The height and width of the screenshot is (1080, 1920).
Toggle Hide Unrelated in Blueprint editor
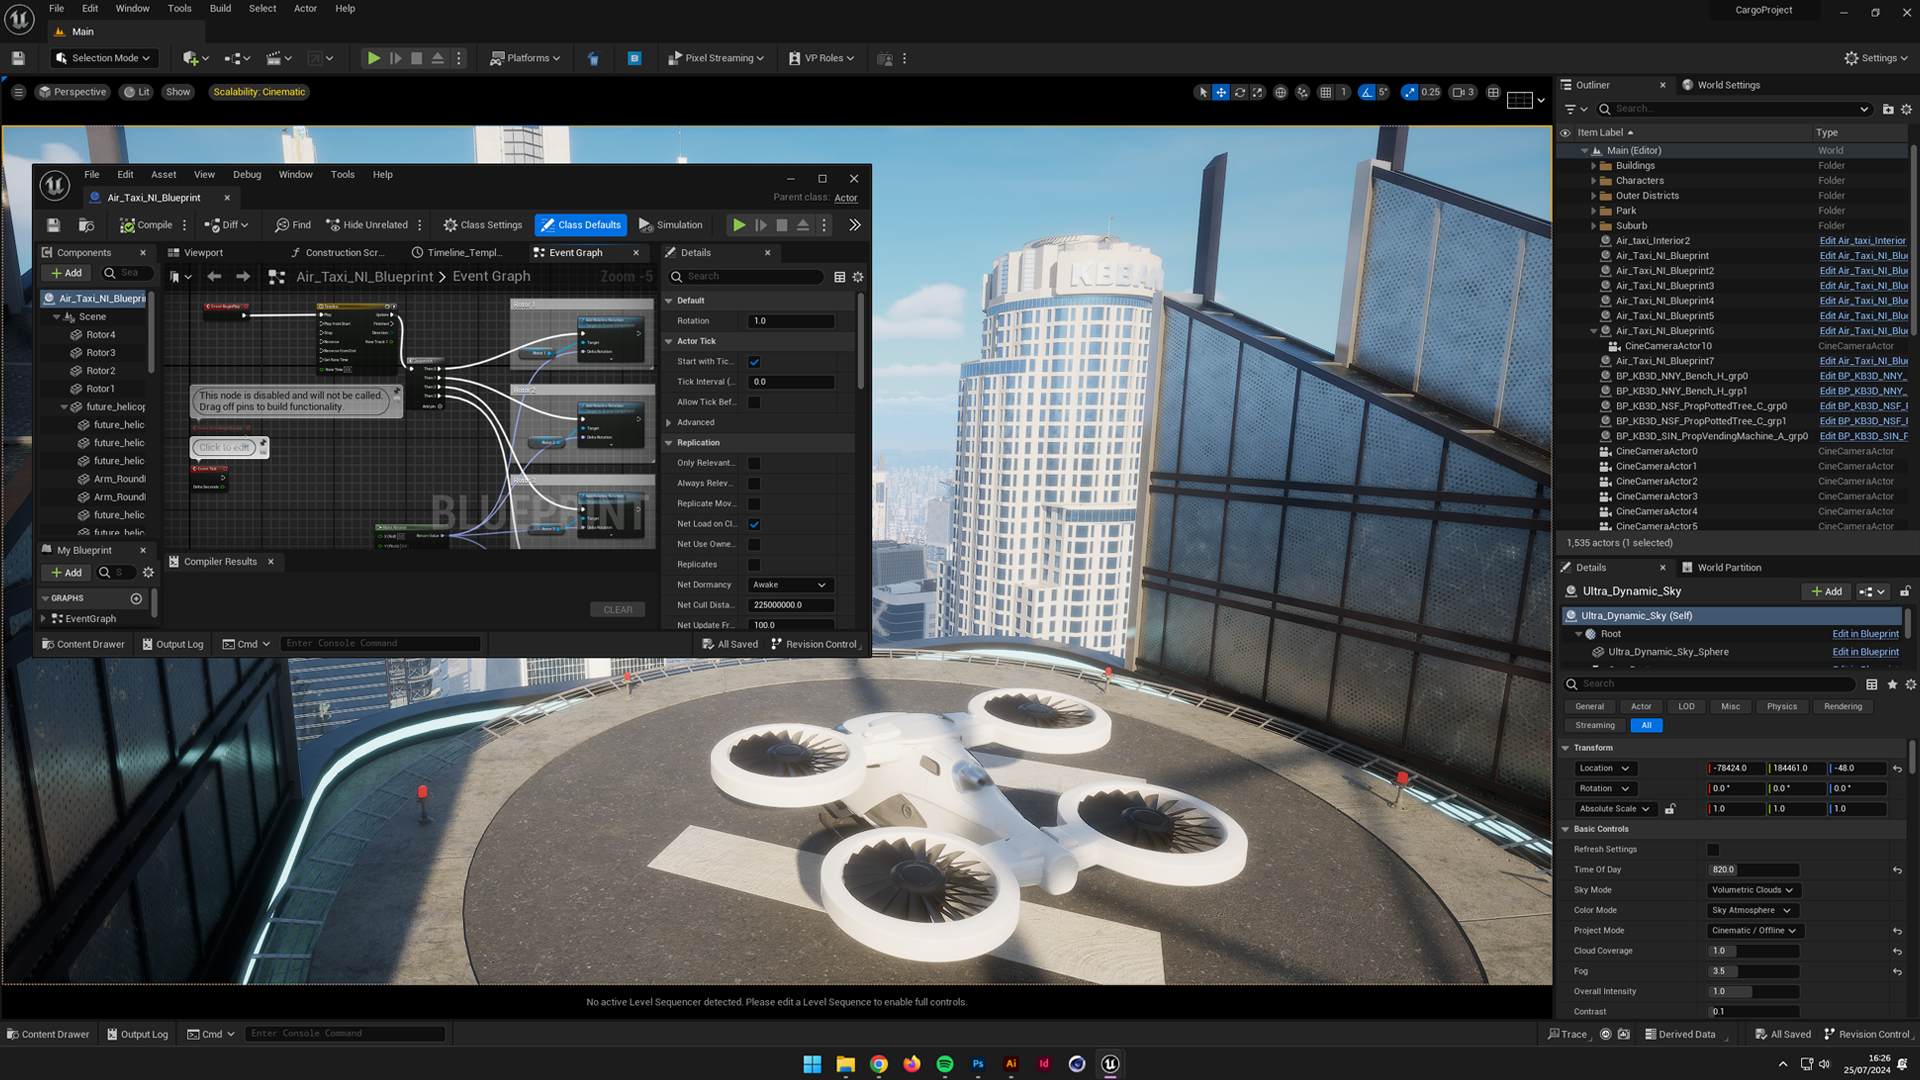point(367,225)
